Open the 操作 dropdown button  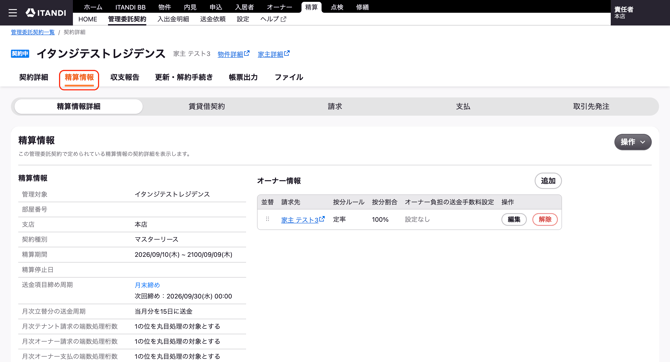(x=632, y=142)
